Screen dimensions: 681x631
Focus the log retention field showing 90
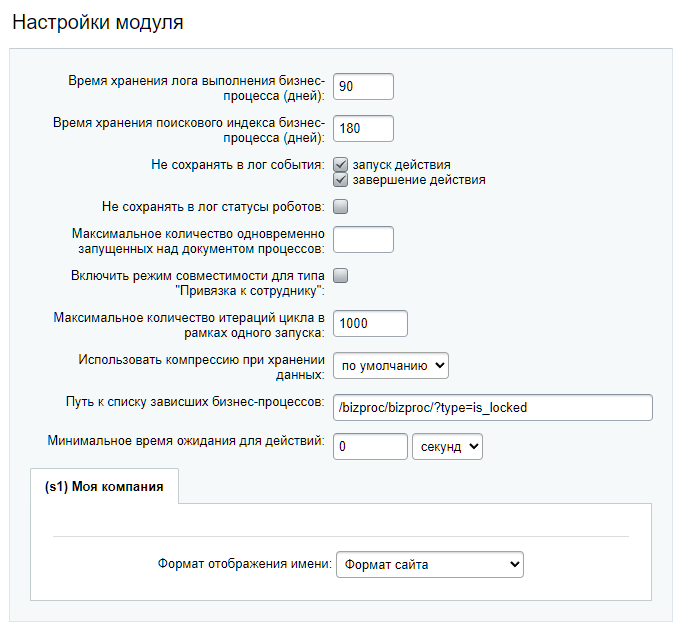click(x=364, y=87)
